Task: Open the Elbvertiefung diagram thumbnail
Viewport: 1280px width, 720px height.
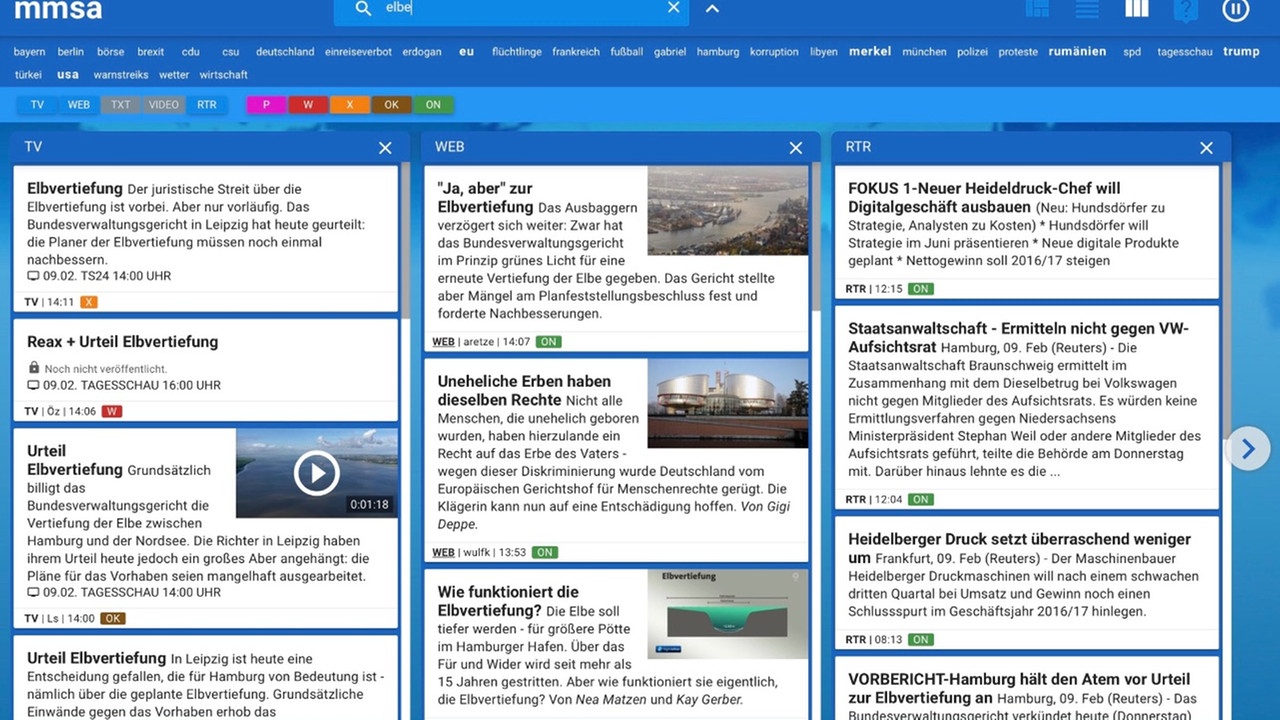Action: click(x=728, y=614)
